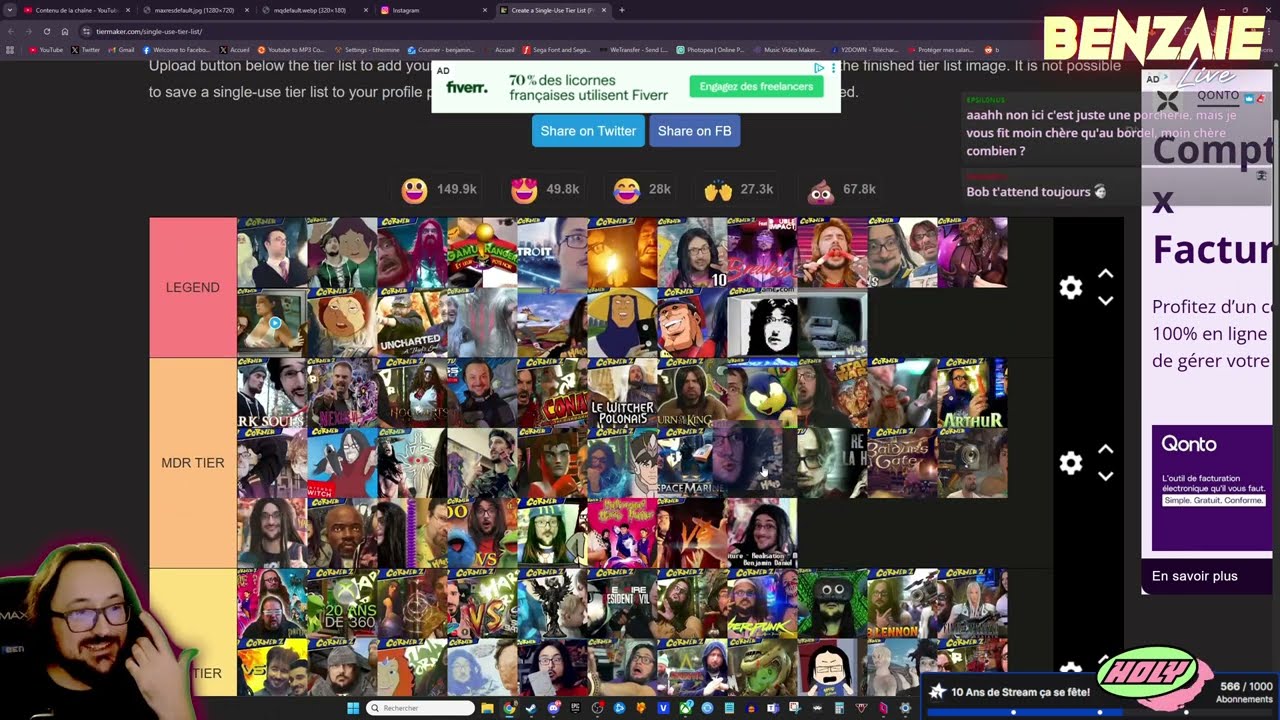Open the Calculator from the taskbar
The height and width of the screenshot is (720, 1280).
click(839, 708)
